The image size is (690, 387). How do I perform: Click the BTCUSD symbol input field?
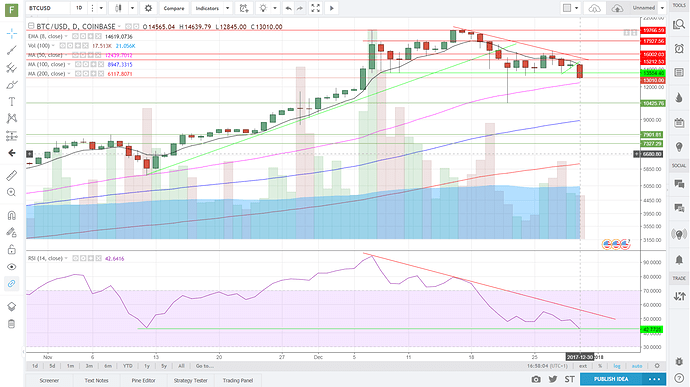tap(47, 8)
